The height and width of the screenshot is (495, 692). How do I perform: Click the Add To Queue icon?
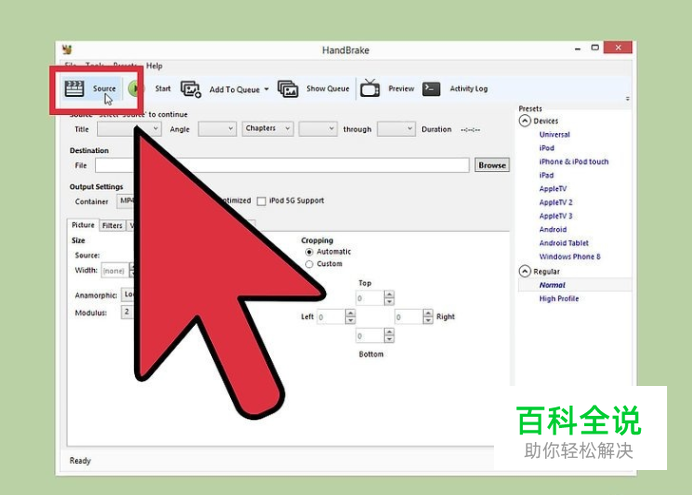191,89
